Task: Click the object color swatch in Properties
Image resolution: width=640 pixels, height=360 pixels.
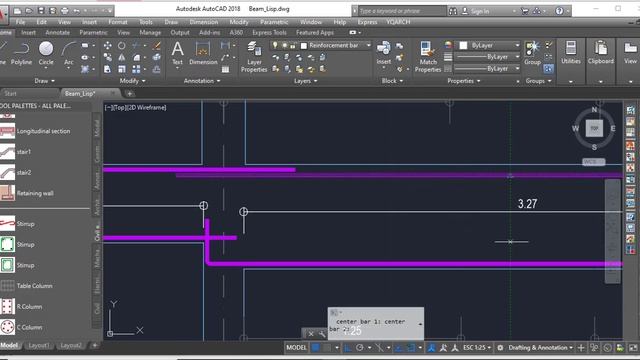Action: tap(463, 45)
